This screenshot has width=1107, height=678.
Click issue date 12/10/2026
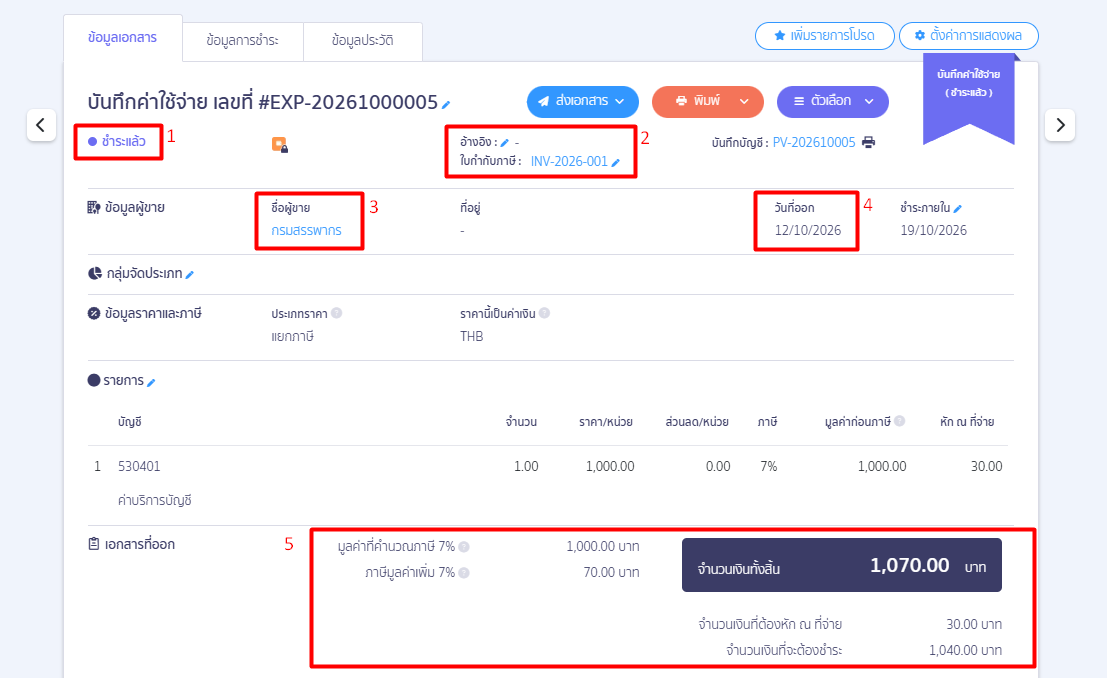pos(808,230)
